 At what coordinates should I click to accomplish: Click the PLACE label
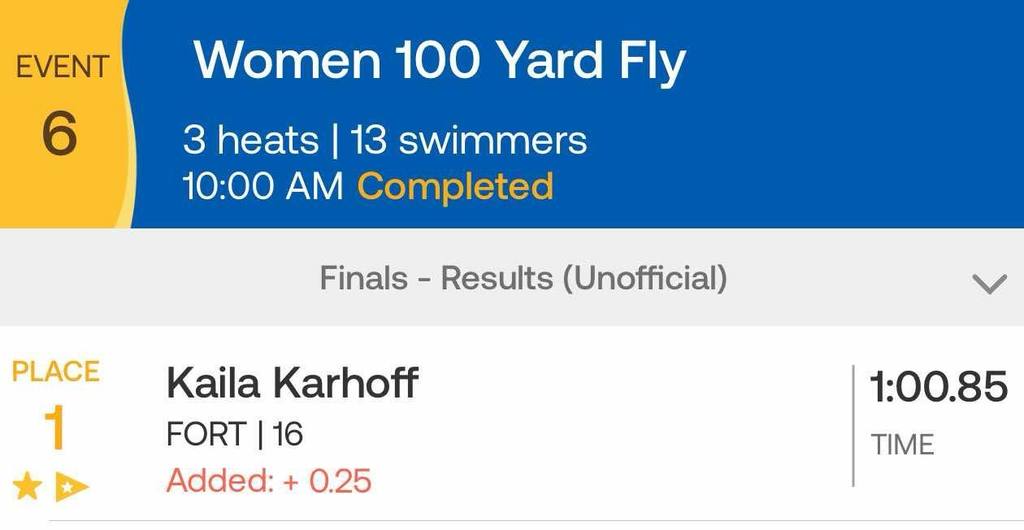pos(55,372)
